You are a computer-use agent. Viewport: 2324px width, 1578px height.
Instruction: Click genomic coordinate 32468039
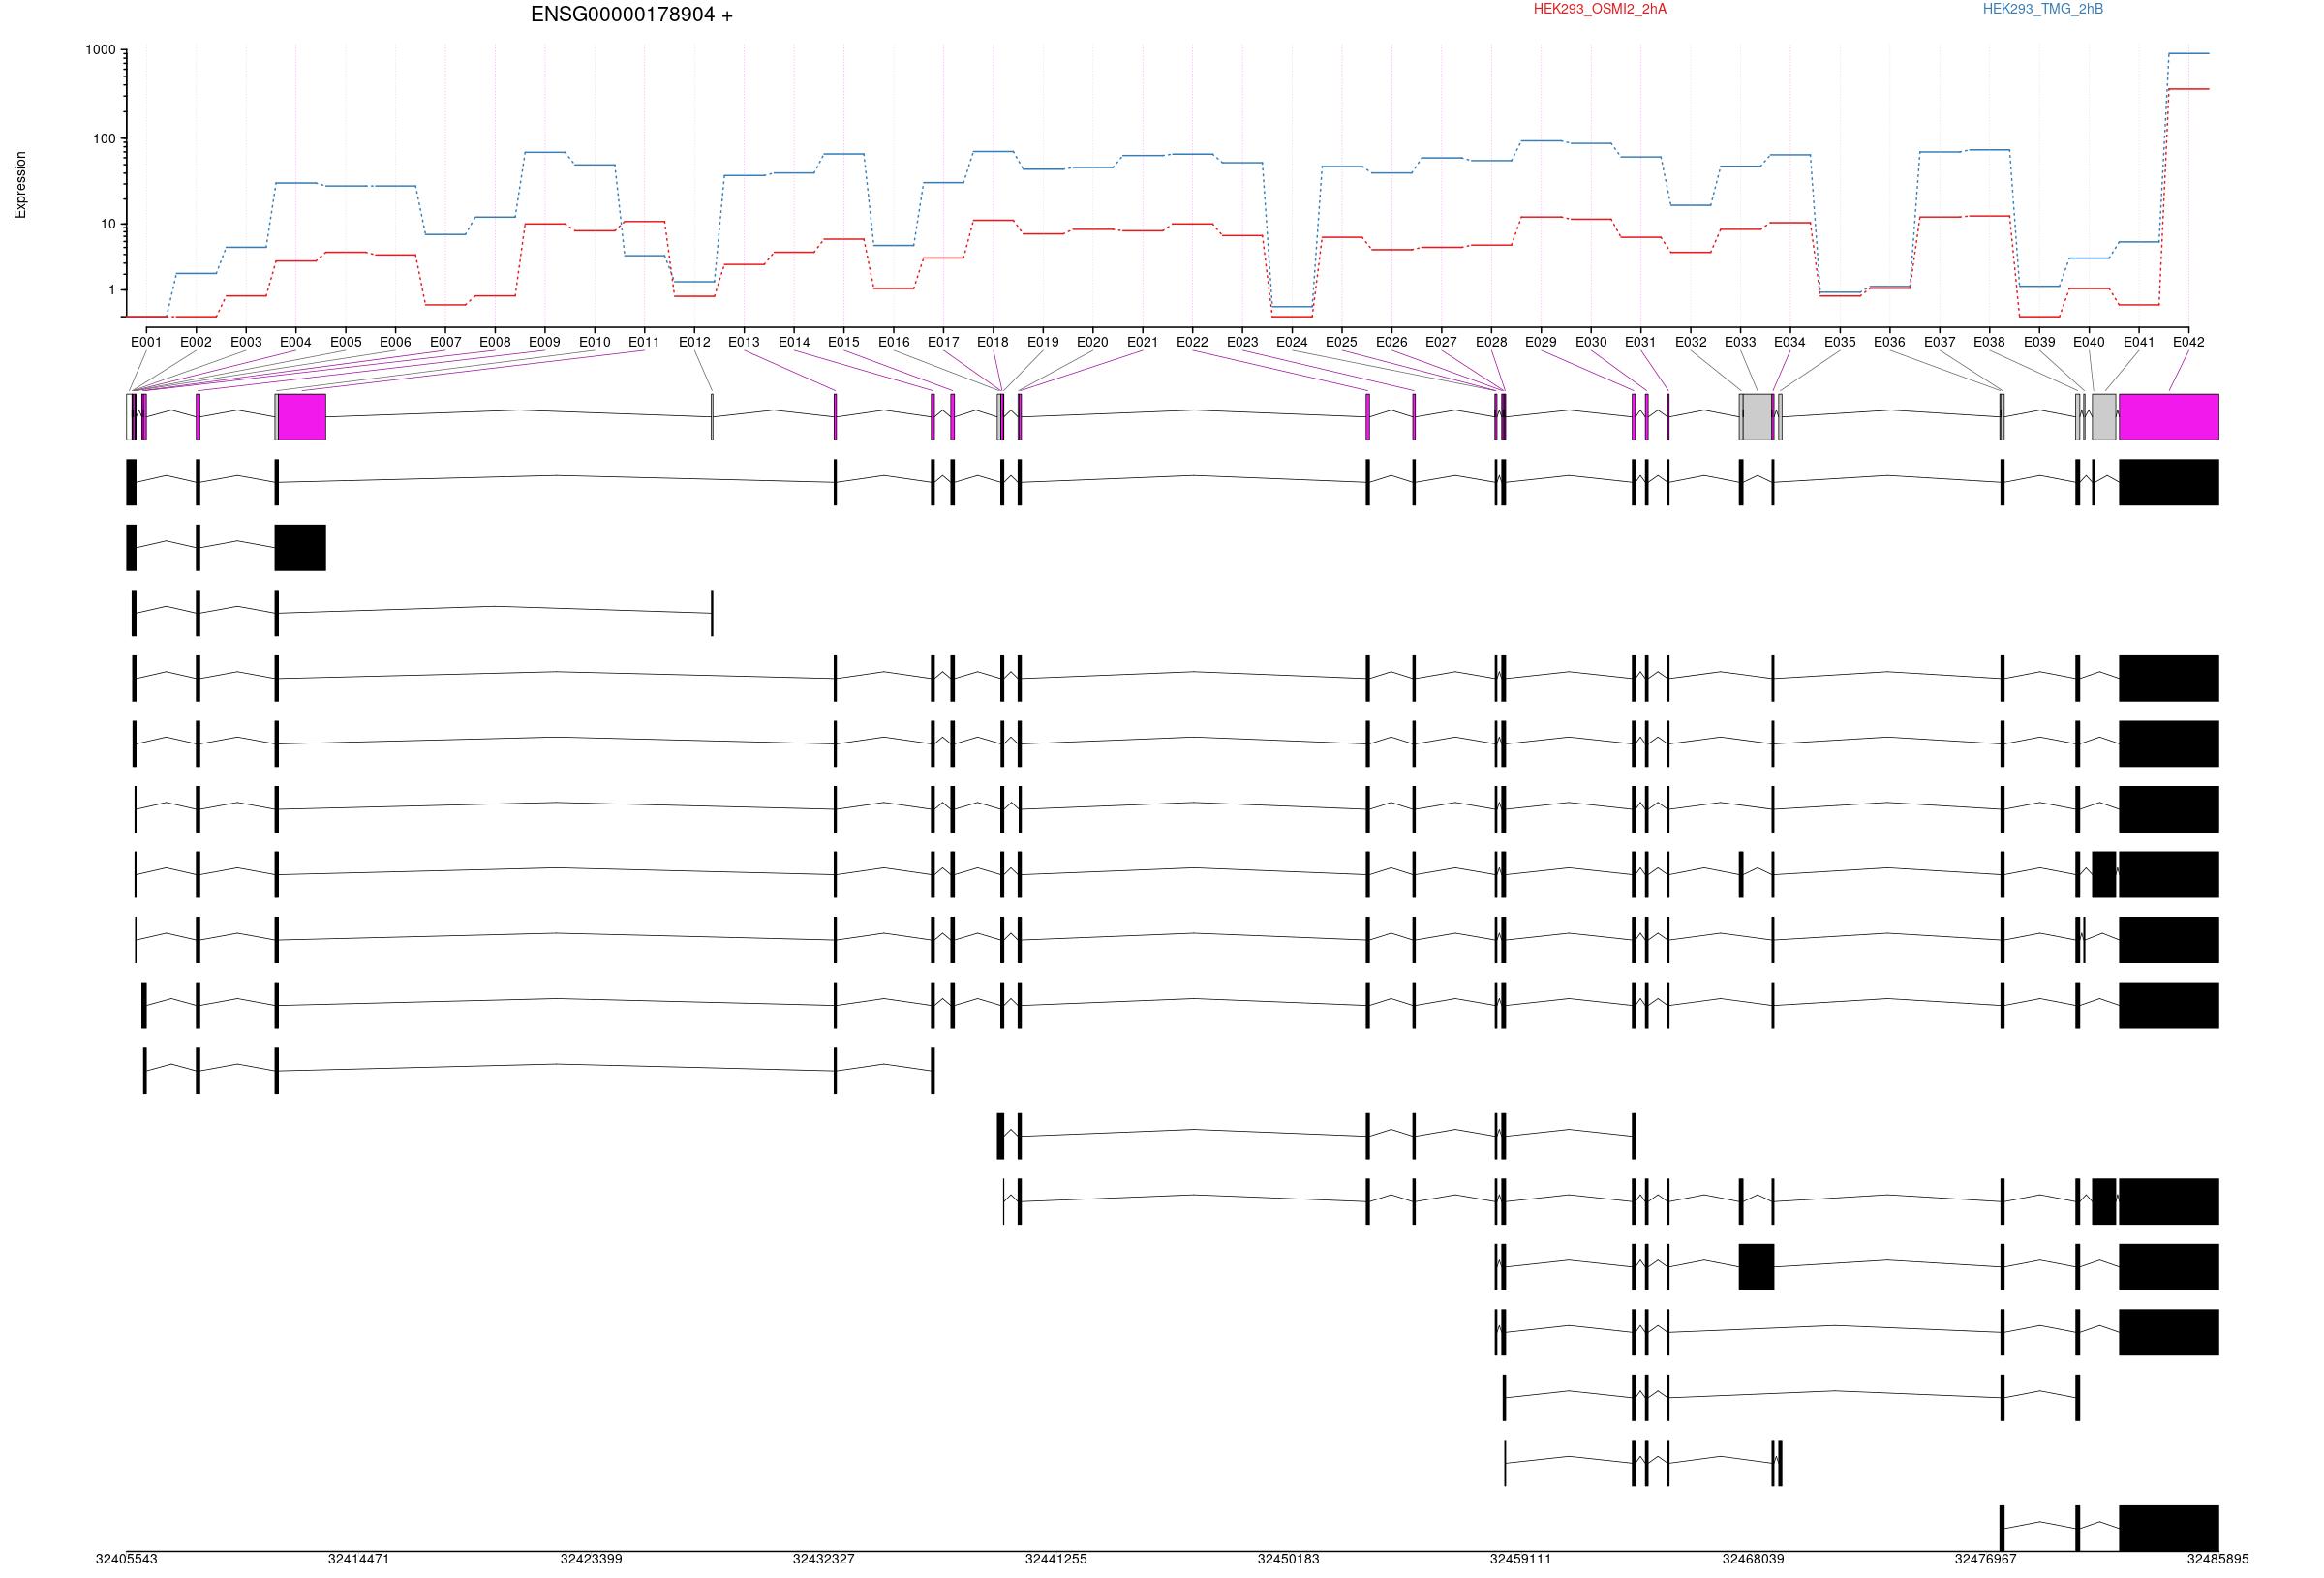[x=1753, y=1559]
